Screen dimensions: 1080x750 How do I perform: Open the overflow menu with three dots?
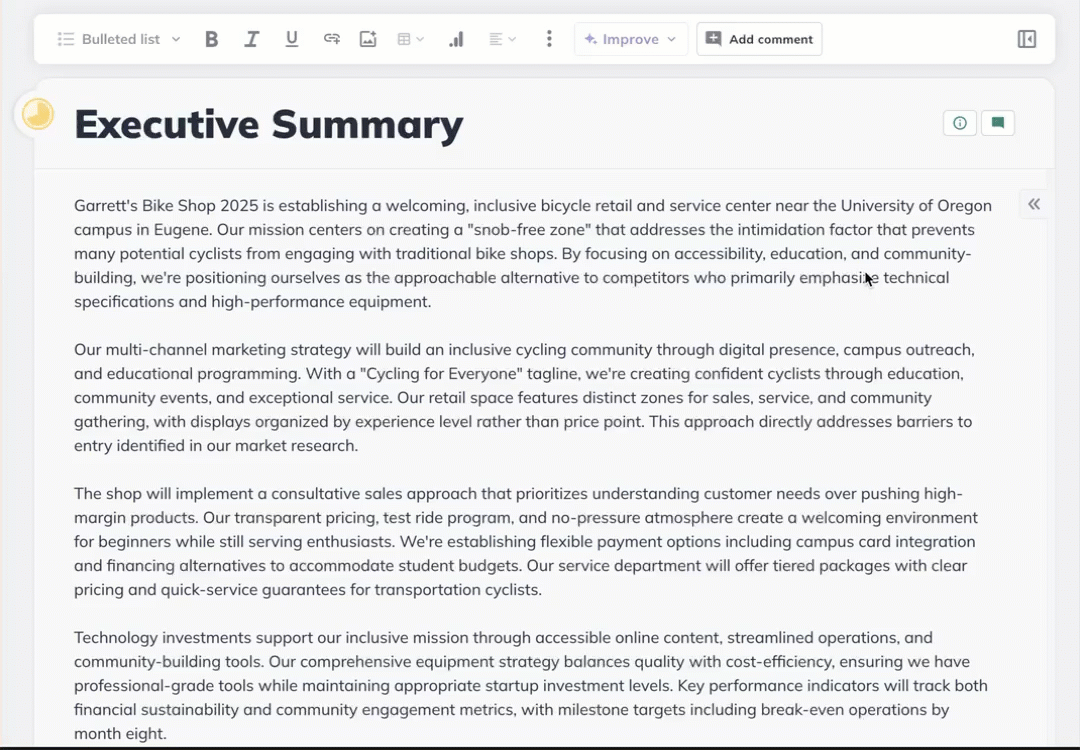(x=549, y=39)
